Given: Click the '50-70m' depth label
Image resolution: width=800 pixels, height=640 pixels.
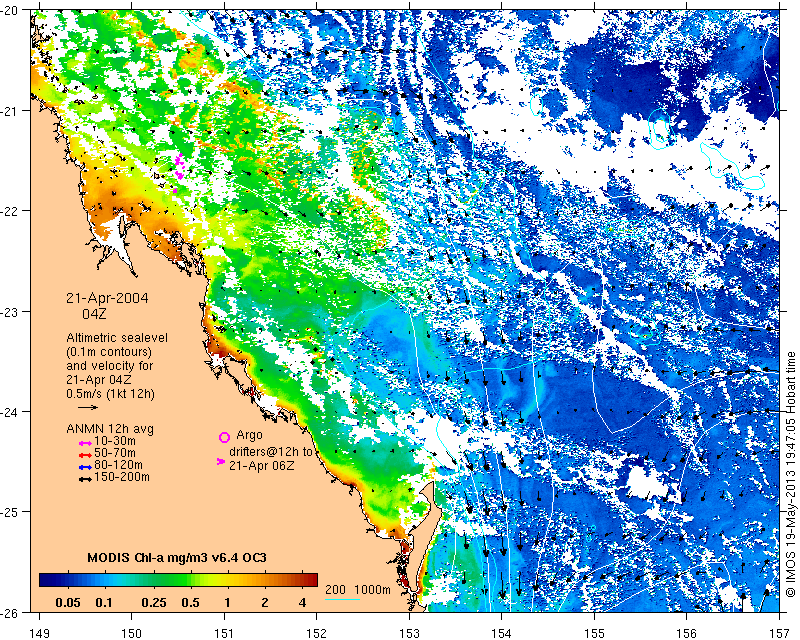Looking at the screenshot, I should [x=115, y=453].
